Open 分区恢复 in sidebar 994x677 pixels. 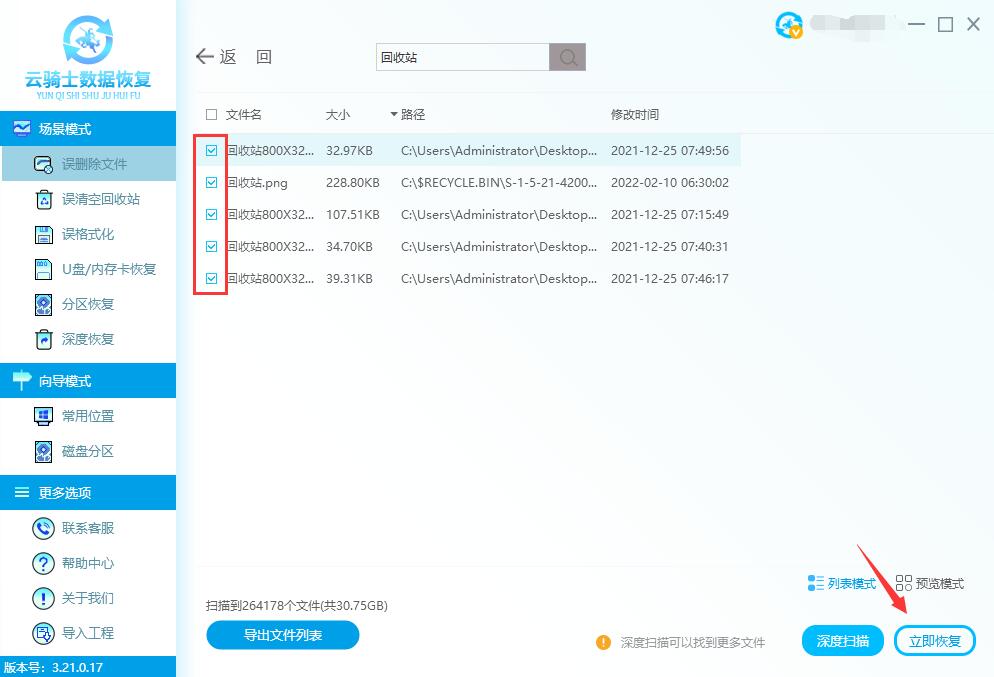pyautogui.click(x=89, y=304)
